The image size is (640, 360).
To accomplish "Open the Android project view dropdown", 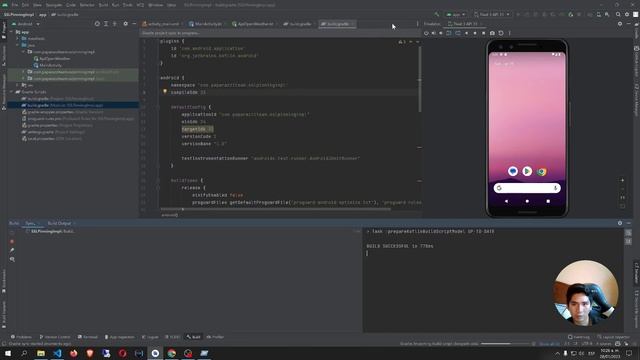I will coord(26,24).
